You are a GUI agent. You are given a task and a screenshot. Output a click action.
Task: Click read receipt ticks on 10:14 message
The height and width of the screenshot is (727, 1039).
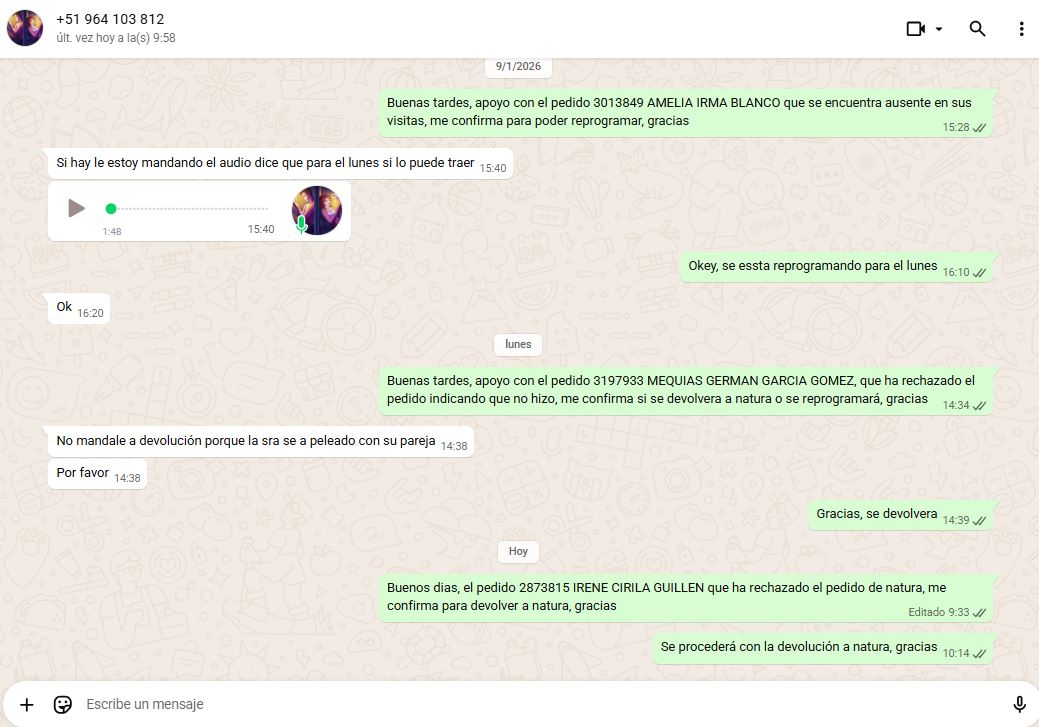(x=979, y=653)
